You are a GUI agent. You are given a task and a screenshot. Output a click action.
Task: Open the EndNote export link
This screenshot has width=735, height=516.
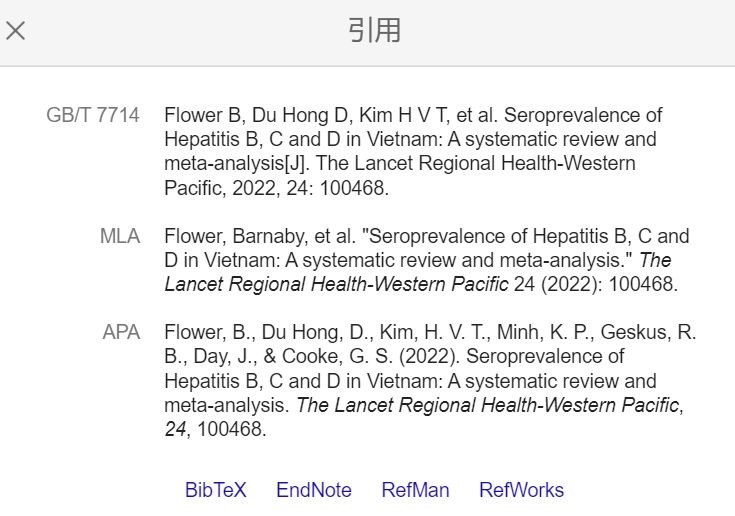pos(314,490)
